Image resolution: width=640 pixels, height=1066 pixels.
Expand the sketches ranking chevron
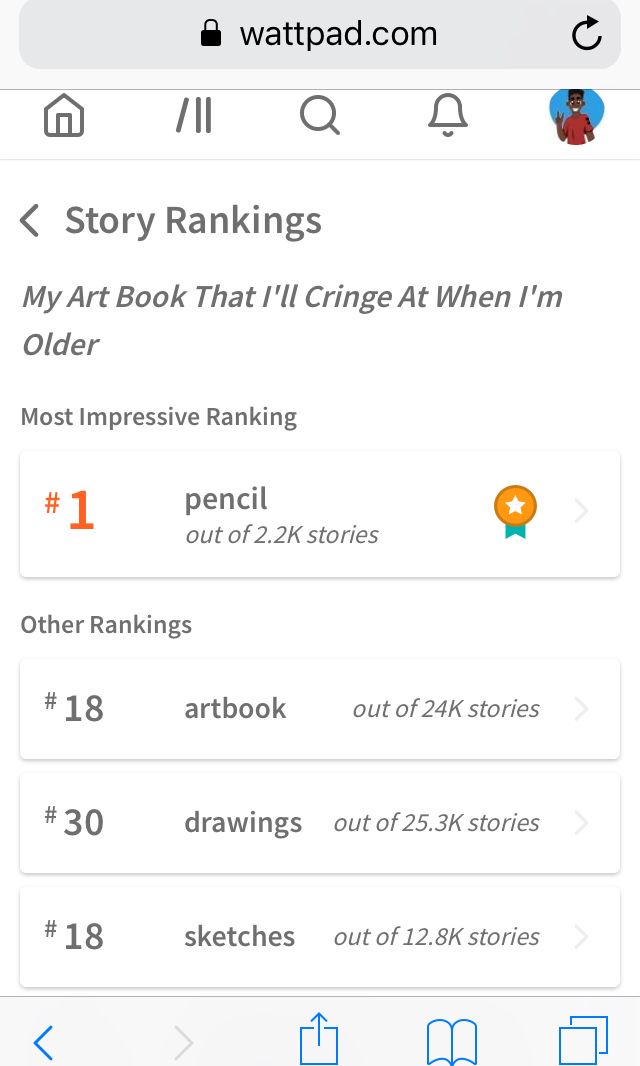coord(582,937)
